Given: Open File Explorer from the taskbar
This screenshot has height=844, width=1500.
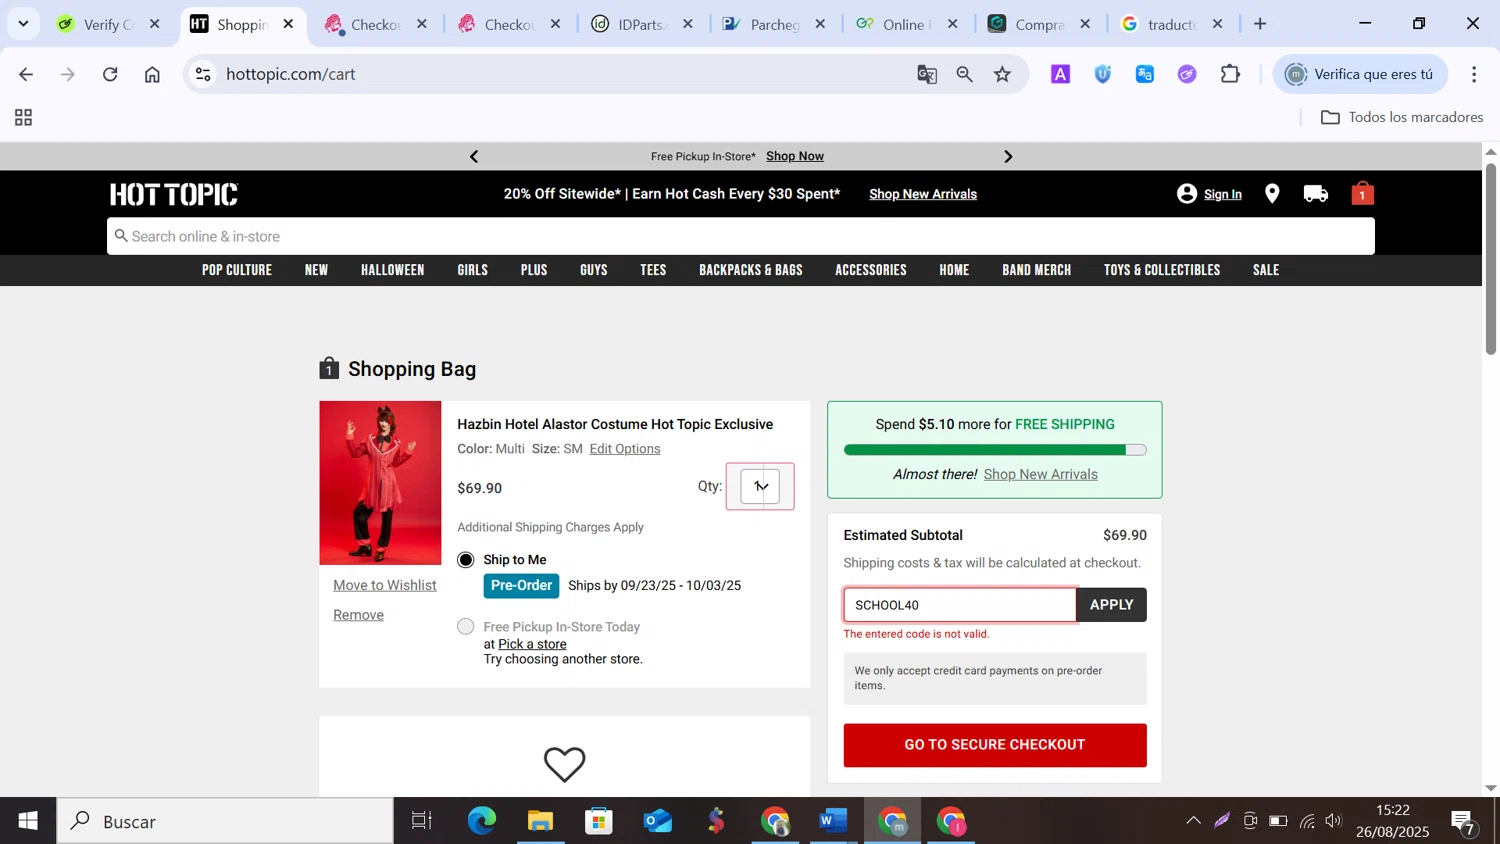Looking at the screenshot, I should (x=540, y=821).
